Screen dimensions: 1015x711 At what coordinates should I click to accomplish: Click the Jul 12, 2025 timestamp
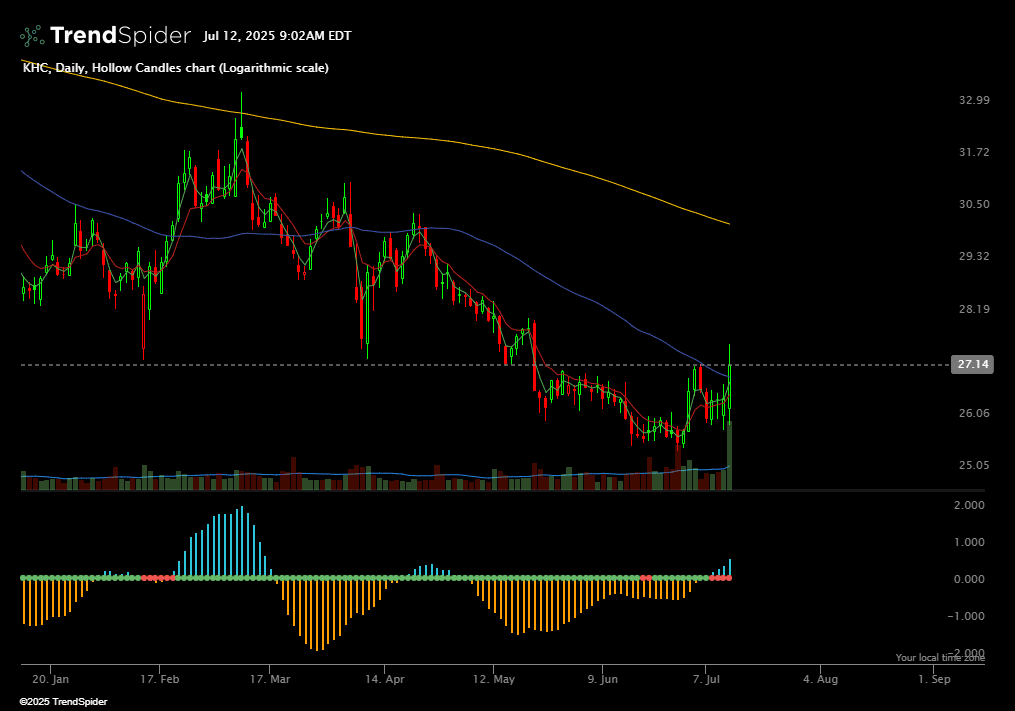coord(276,36)
